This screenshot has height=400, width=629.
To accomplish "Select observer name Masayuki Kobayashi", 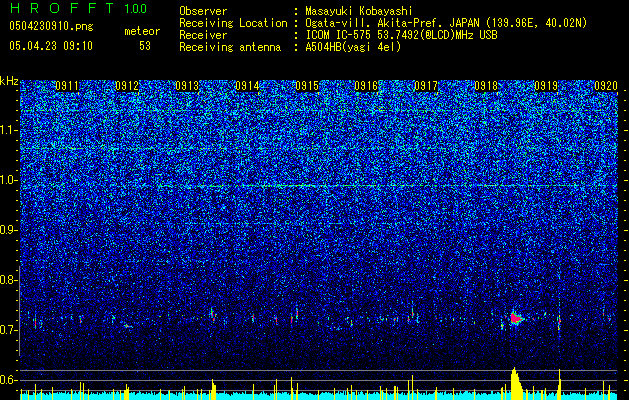I will coord(359,11).
